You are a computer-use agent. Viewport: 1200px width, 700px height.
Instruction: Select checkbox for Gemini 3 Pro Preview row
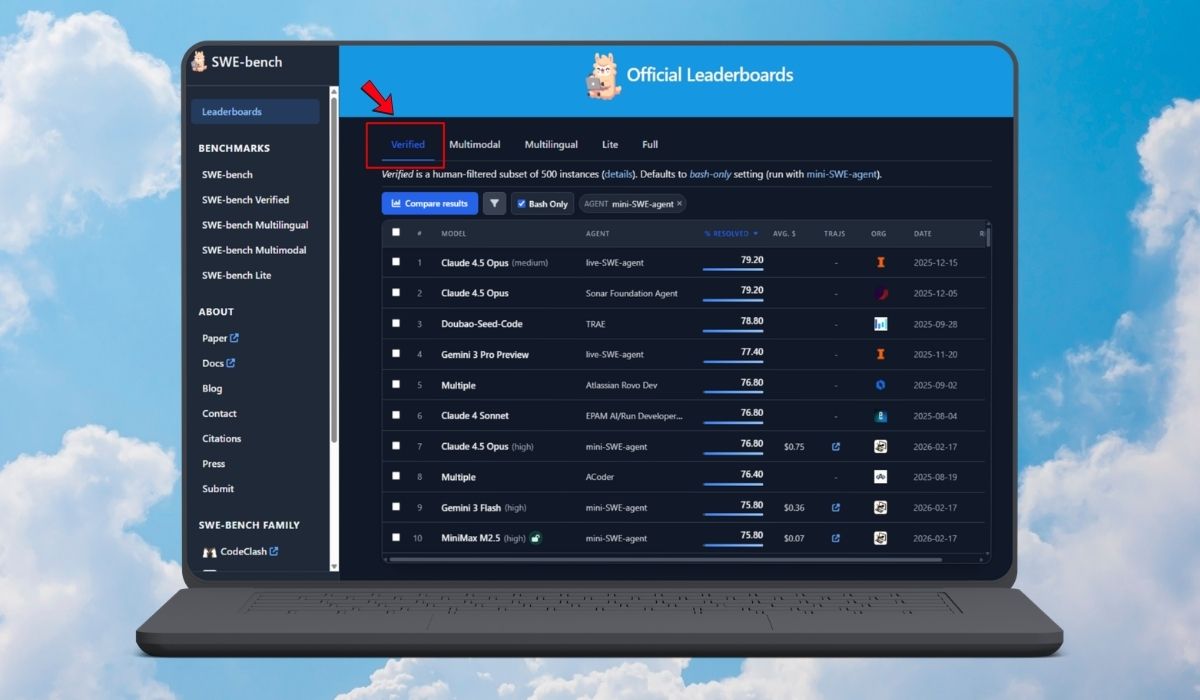[396, 354]
